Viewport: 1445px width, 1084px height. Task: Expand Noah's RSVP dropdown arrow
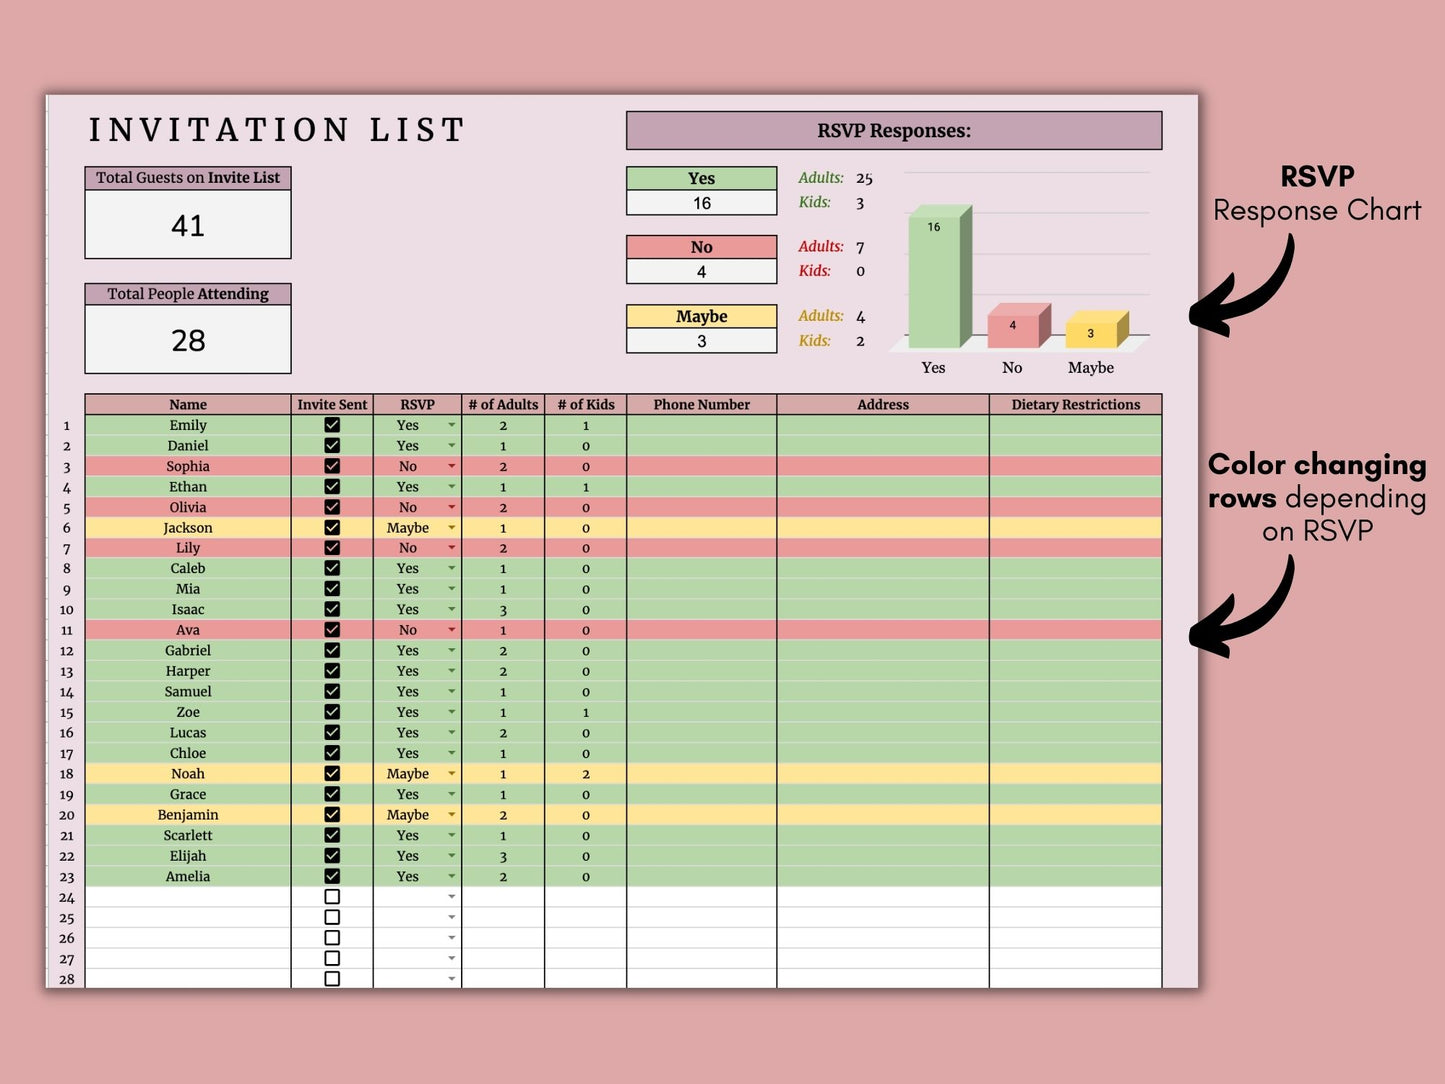tap(451, 774)
